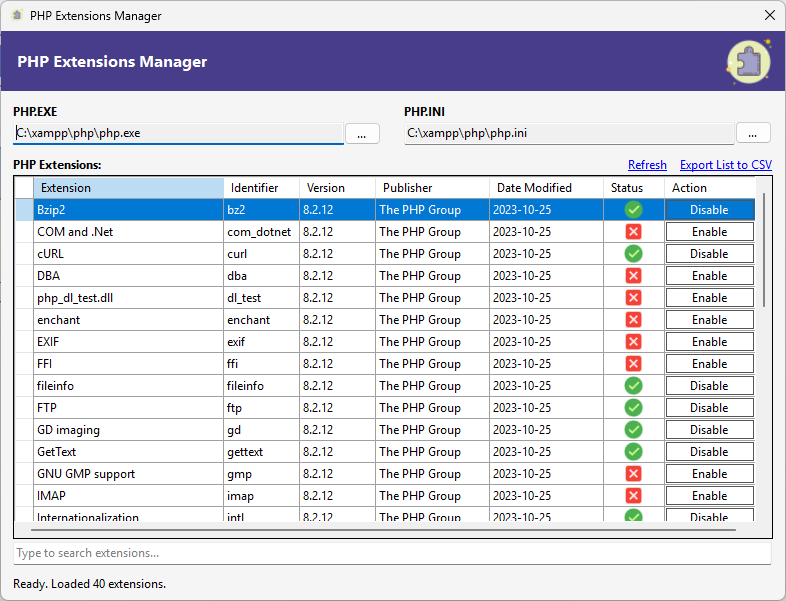Sort by Date Modified column header
This screenshot has width=786, height=601.
pos(546,188)
